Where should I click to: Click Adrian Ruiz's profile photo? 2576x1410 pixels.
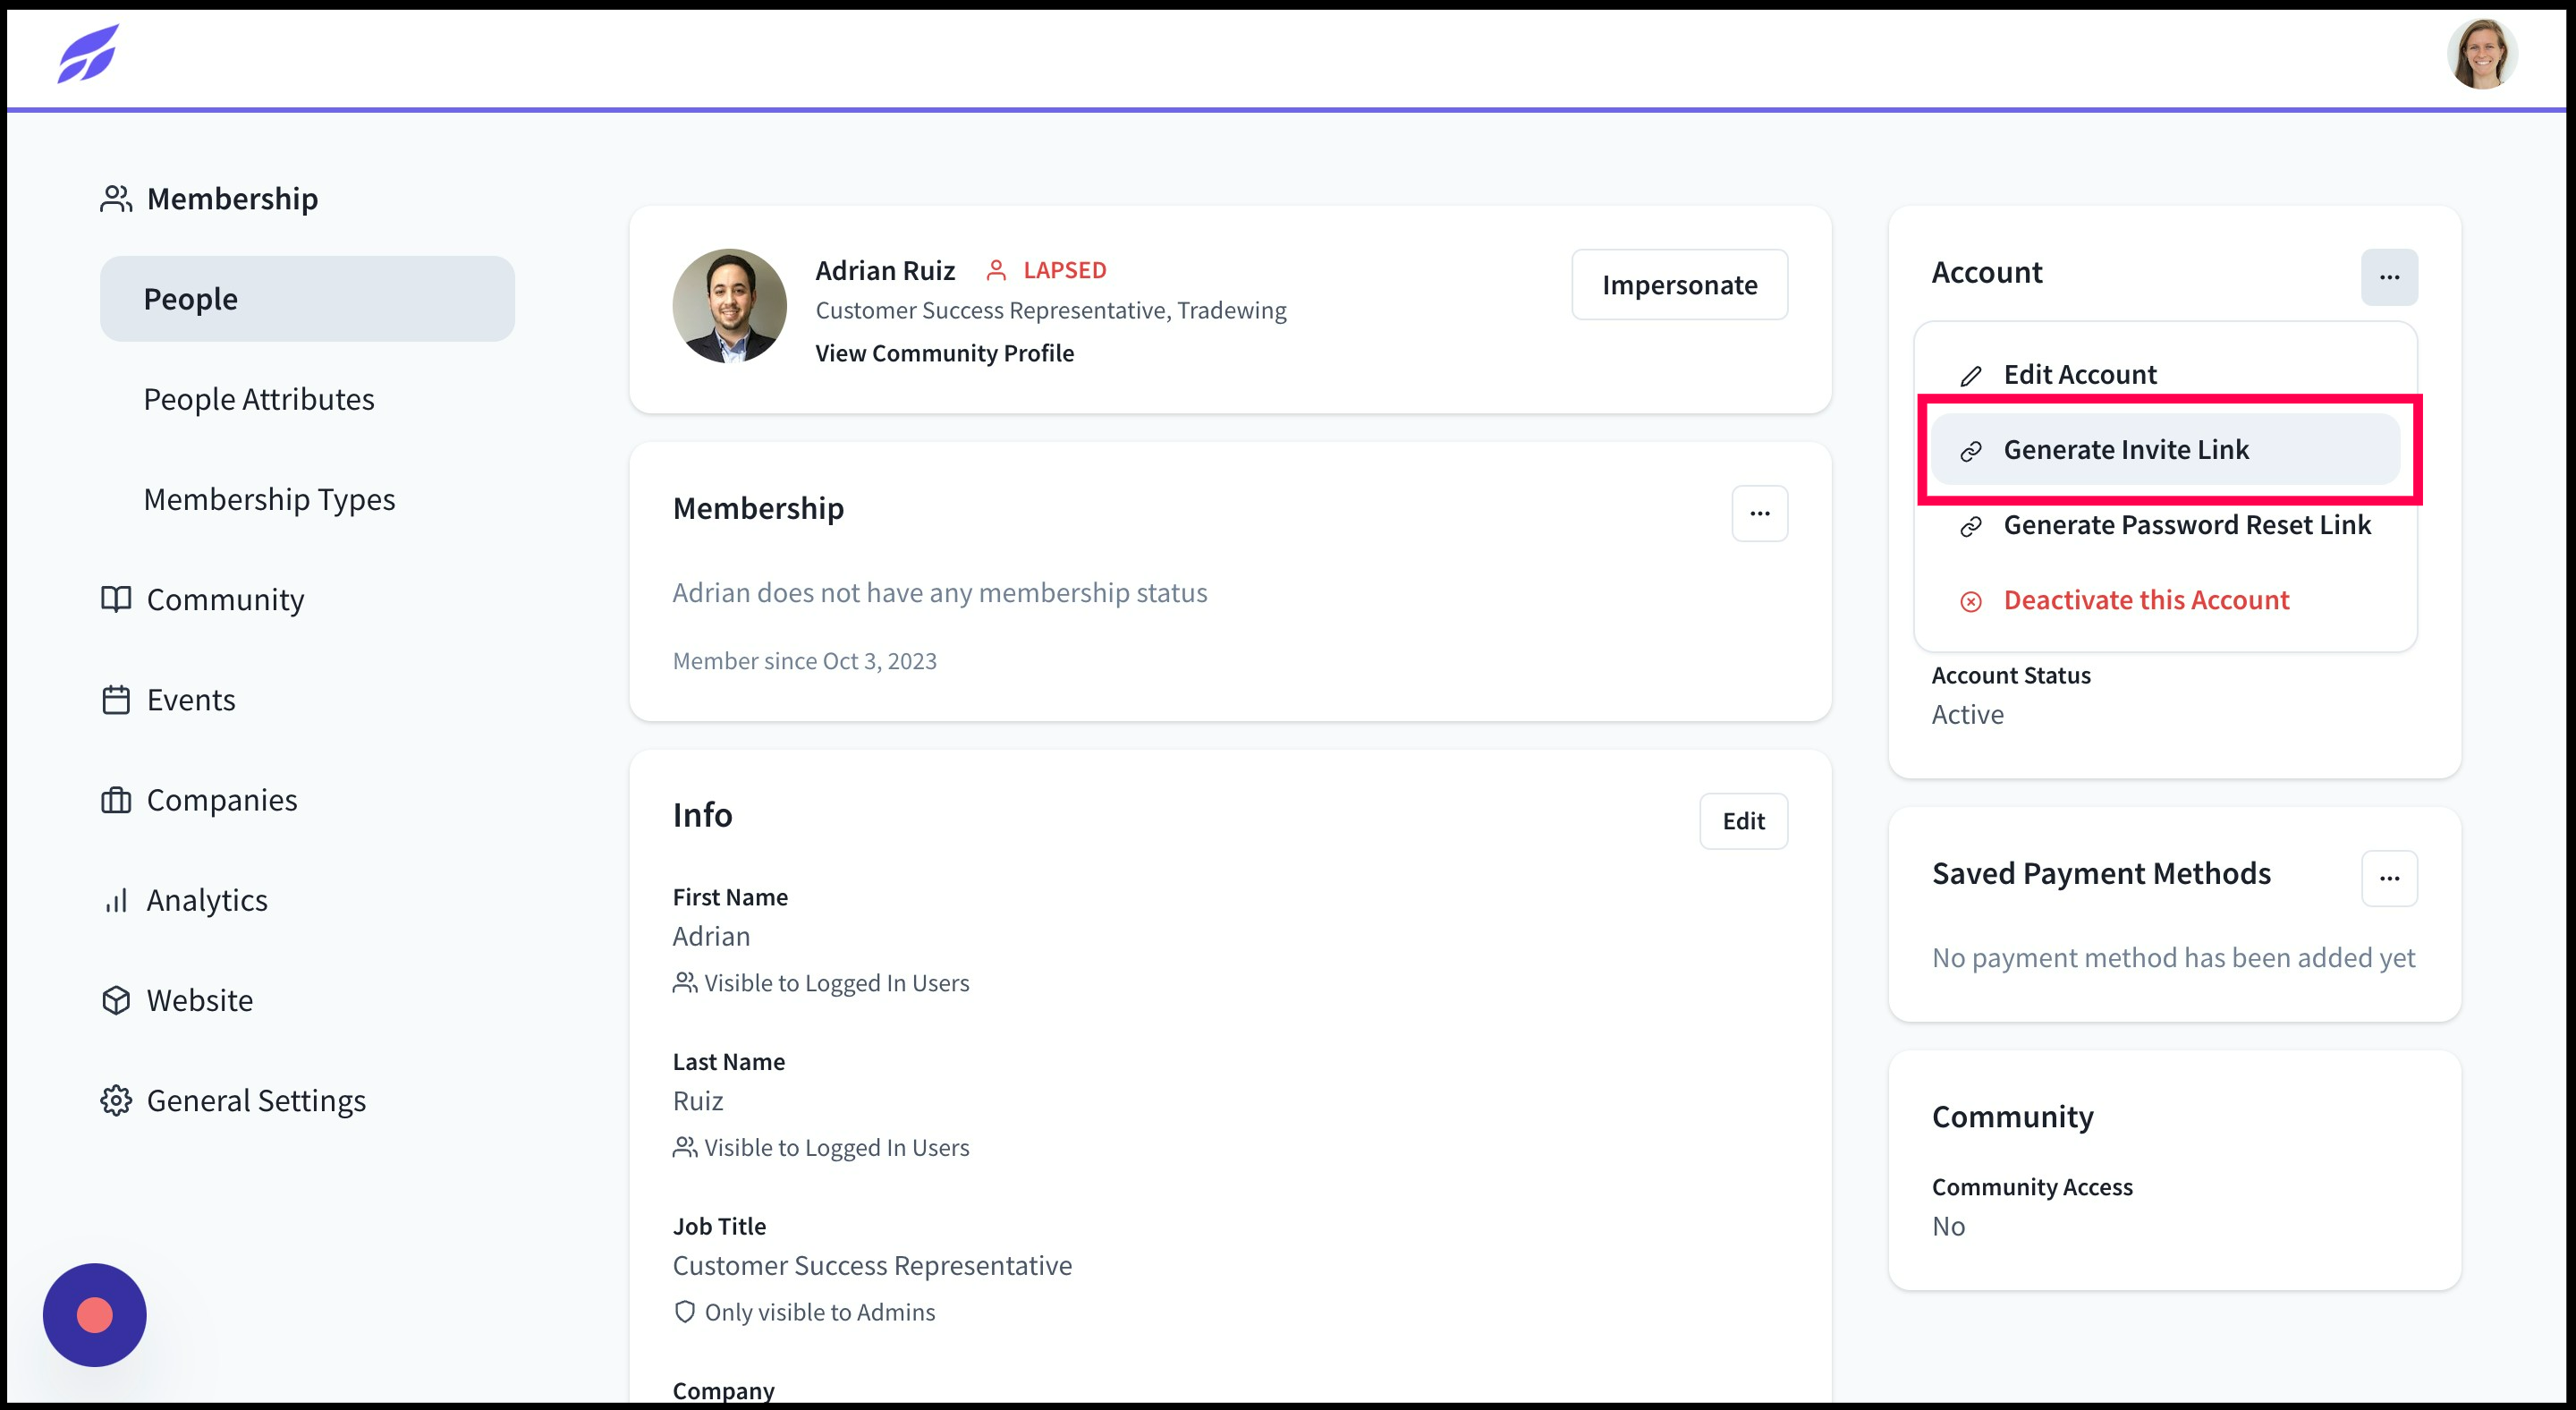(x=729, y=306)
